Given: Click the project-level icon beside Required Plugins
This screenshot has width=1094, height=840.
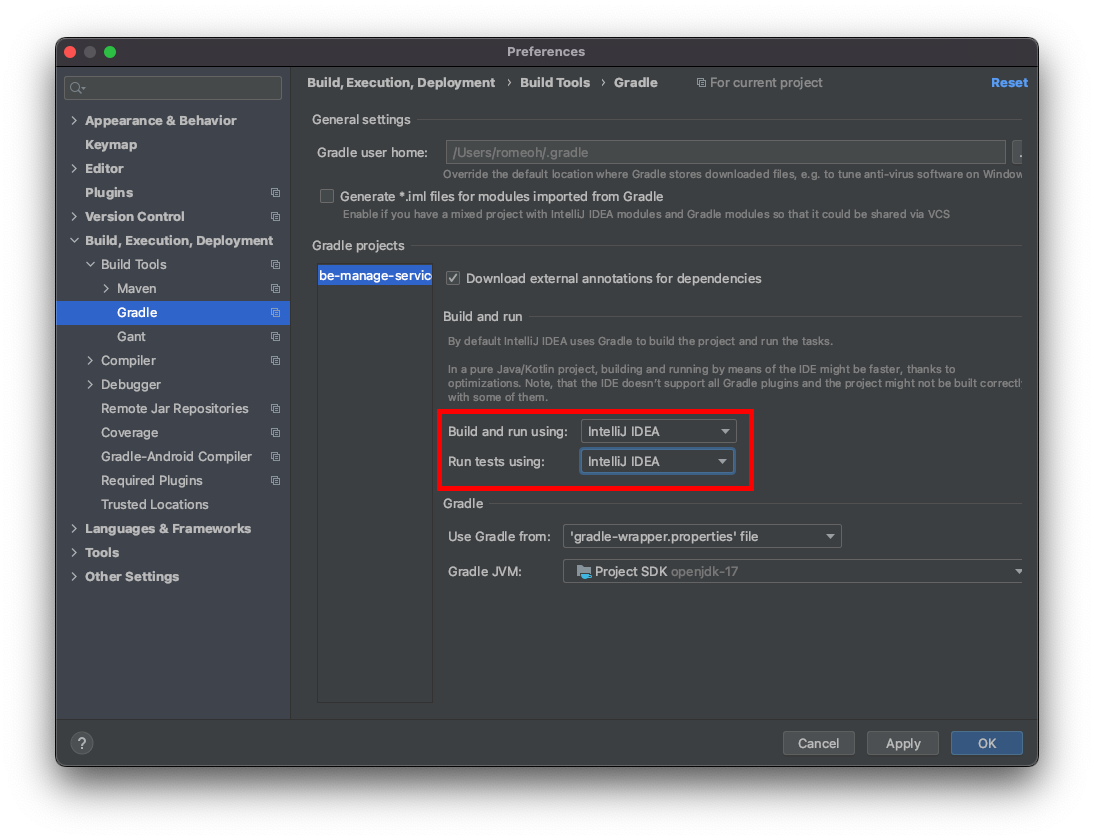Looking at the screenshot, I should (x=276, y=481).
